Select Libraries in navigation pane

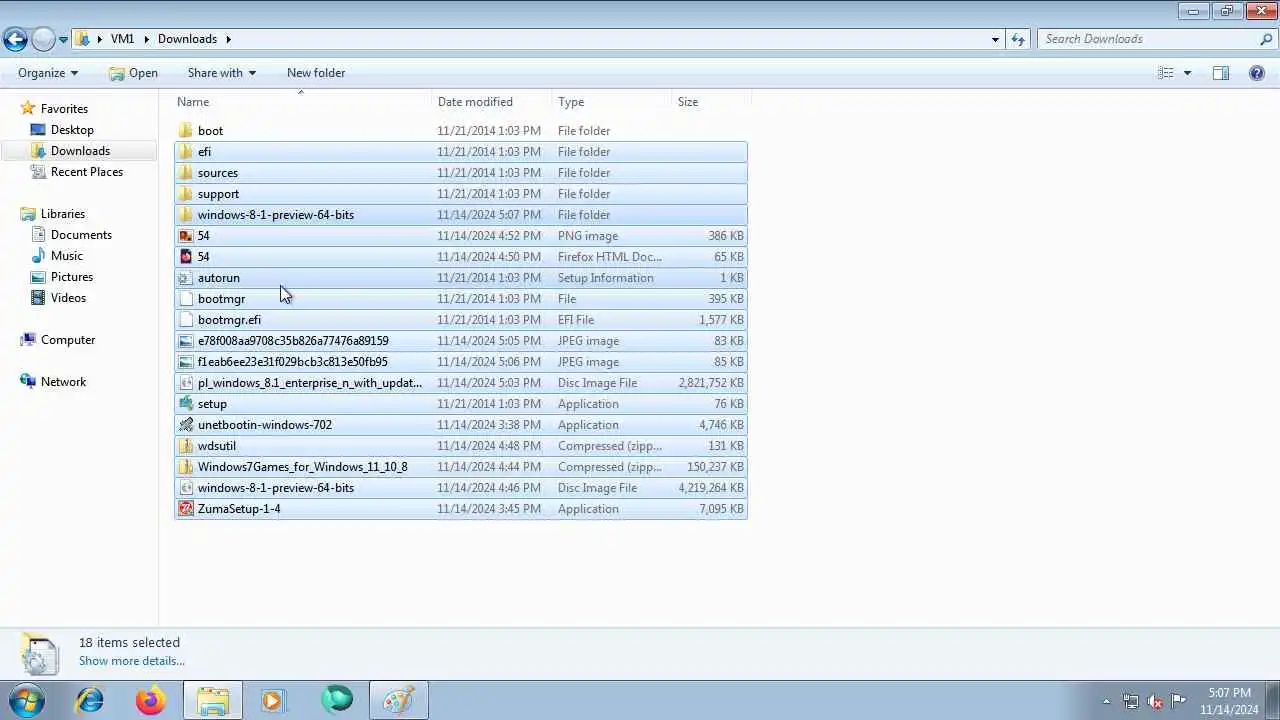62,214
